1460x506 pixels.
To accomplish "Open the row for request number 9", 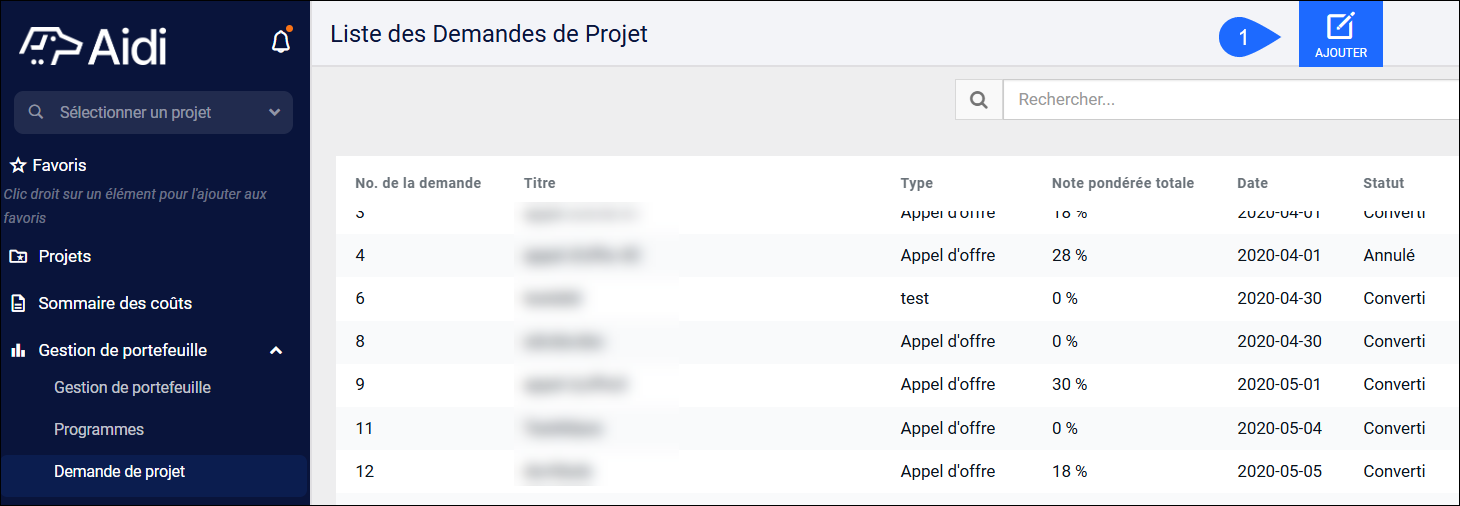I will click(897, 385).
